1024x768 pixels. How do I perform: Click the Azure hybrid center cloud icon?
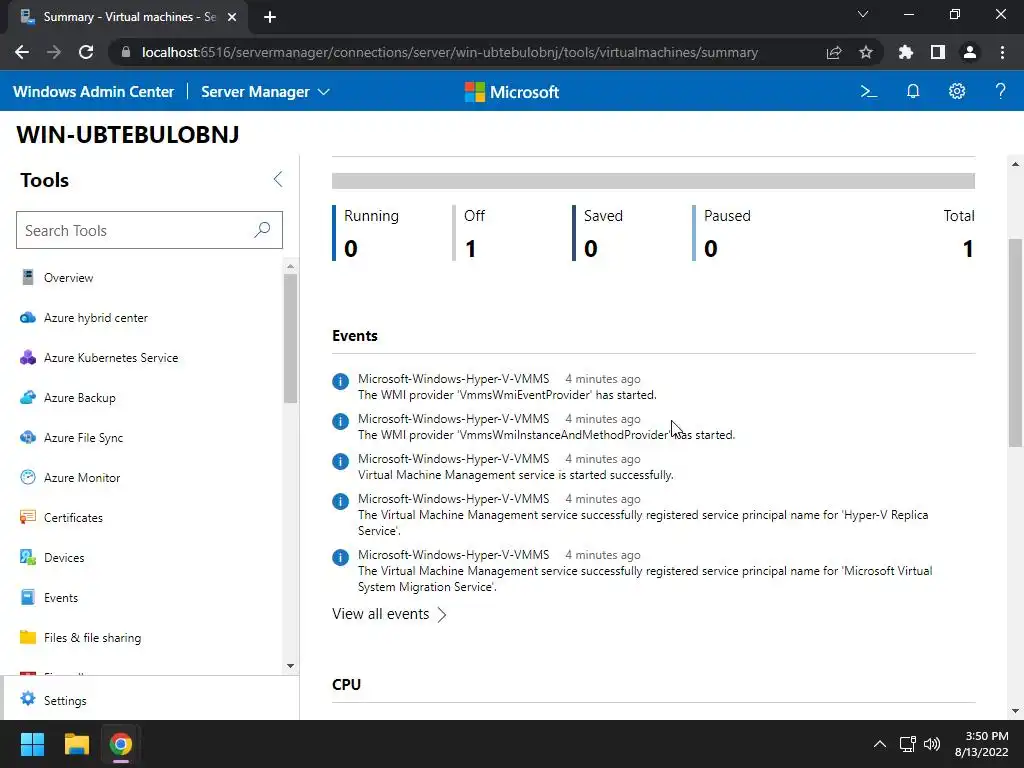[x=27, y=317]
